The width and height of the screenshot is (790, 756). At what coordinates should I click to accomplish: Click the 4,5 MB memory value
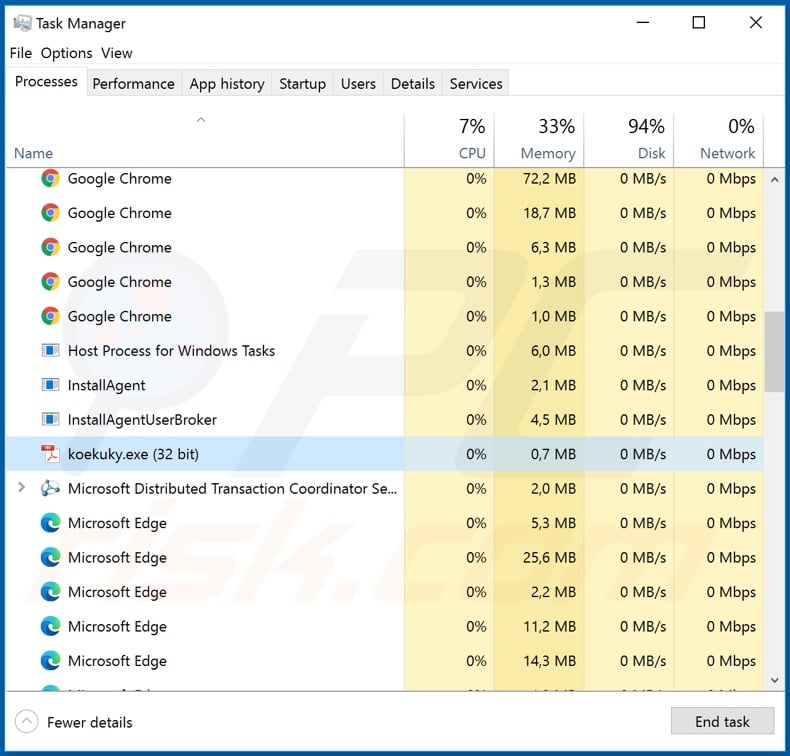click(553, 420)
